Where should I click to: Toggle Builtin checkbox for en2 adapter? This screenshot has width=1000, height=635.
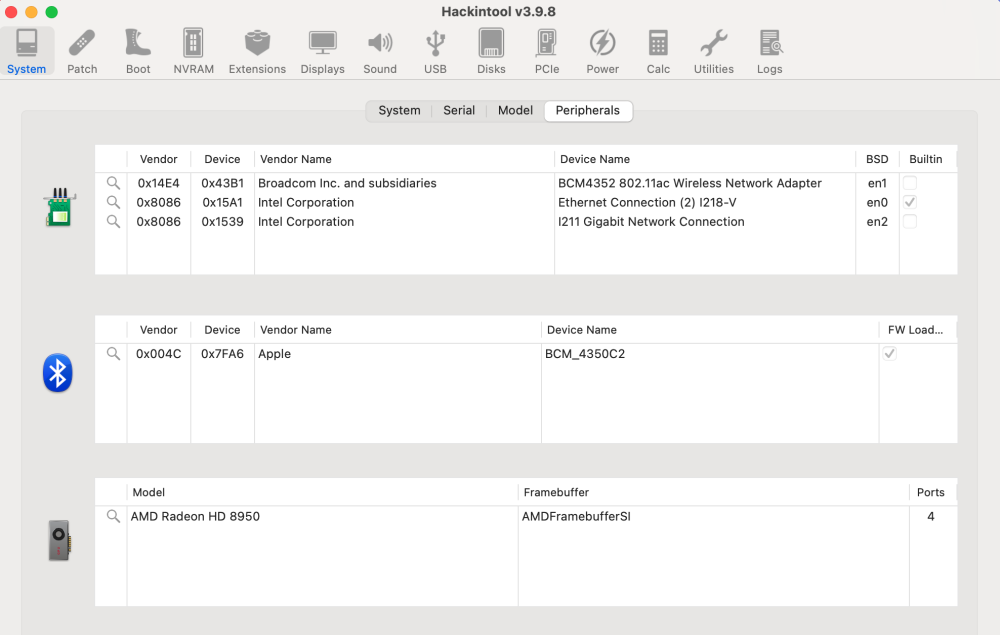tap(910, 221)
